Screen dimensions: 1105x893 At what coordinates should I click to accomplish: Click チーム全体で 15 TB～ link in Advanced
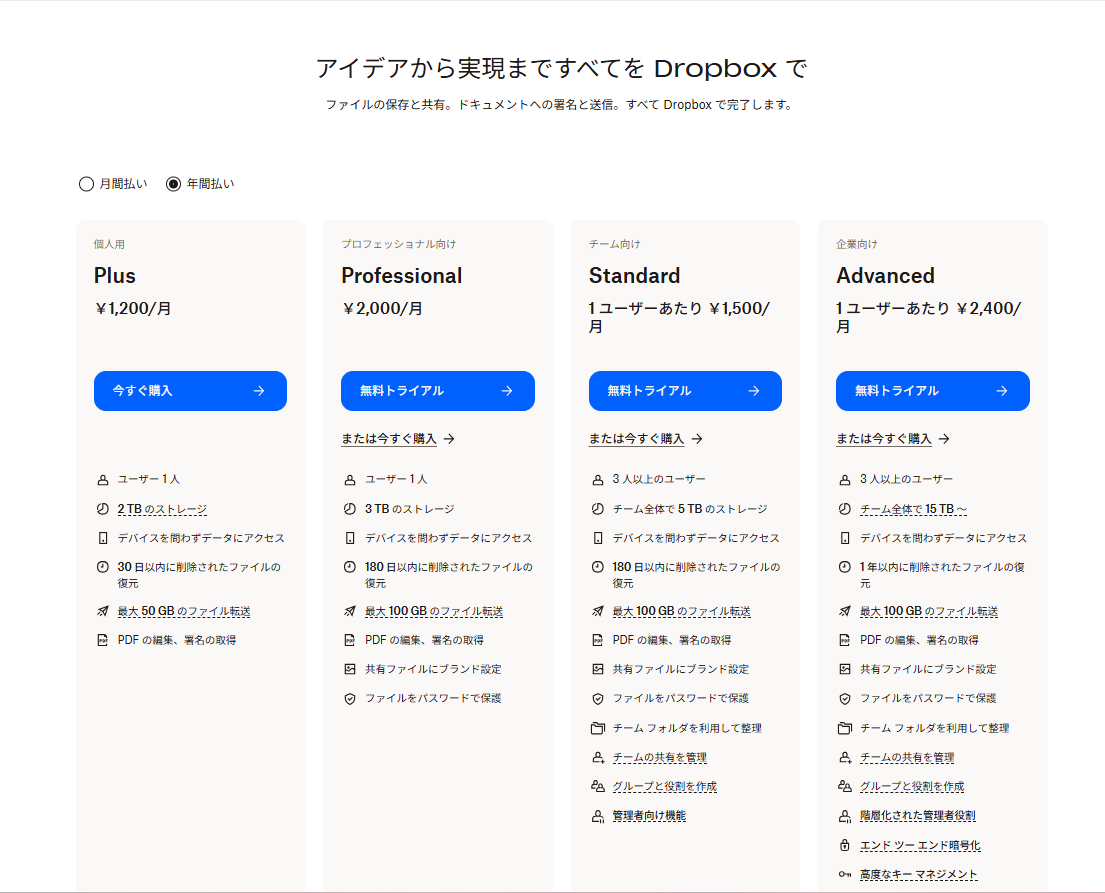point(913,509)
